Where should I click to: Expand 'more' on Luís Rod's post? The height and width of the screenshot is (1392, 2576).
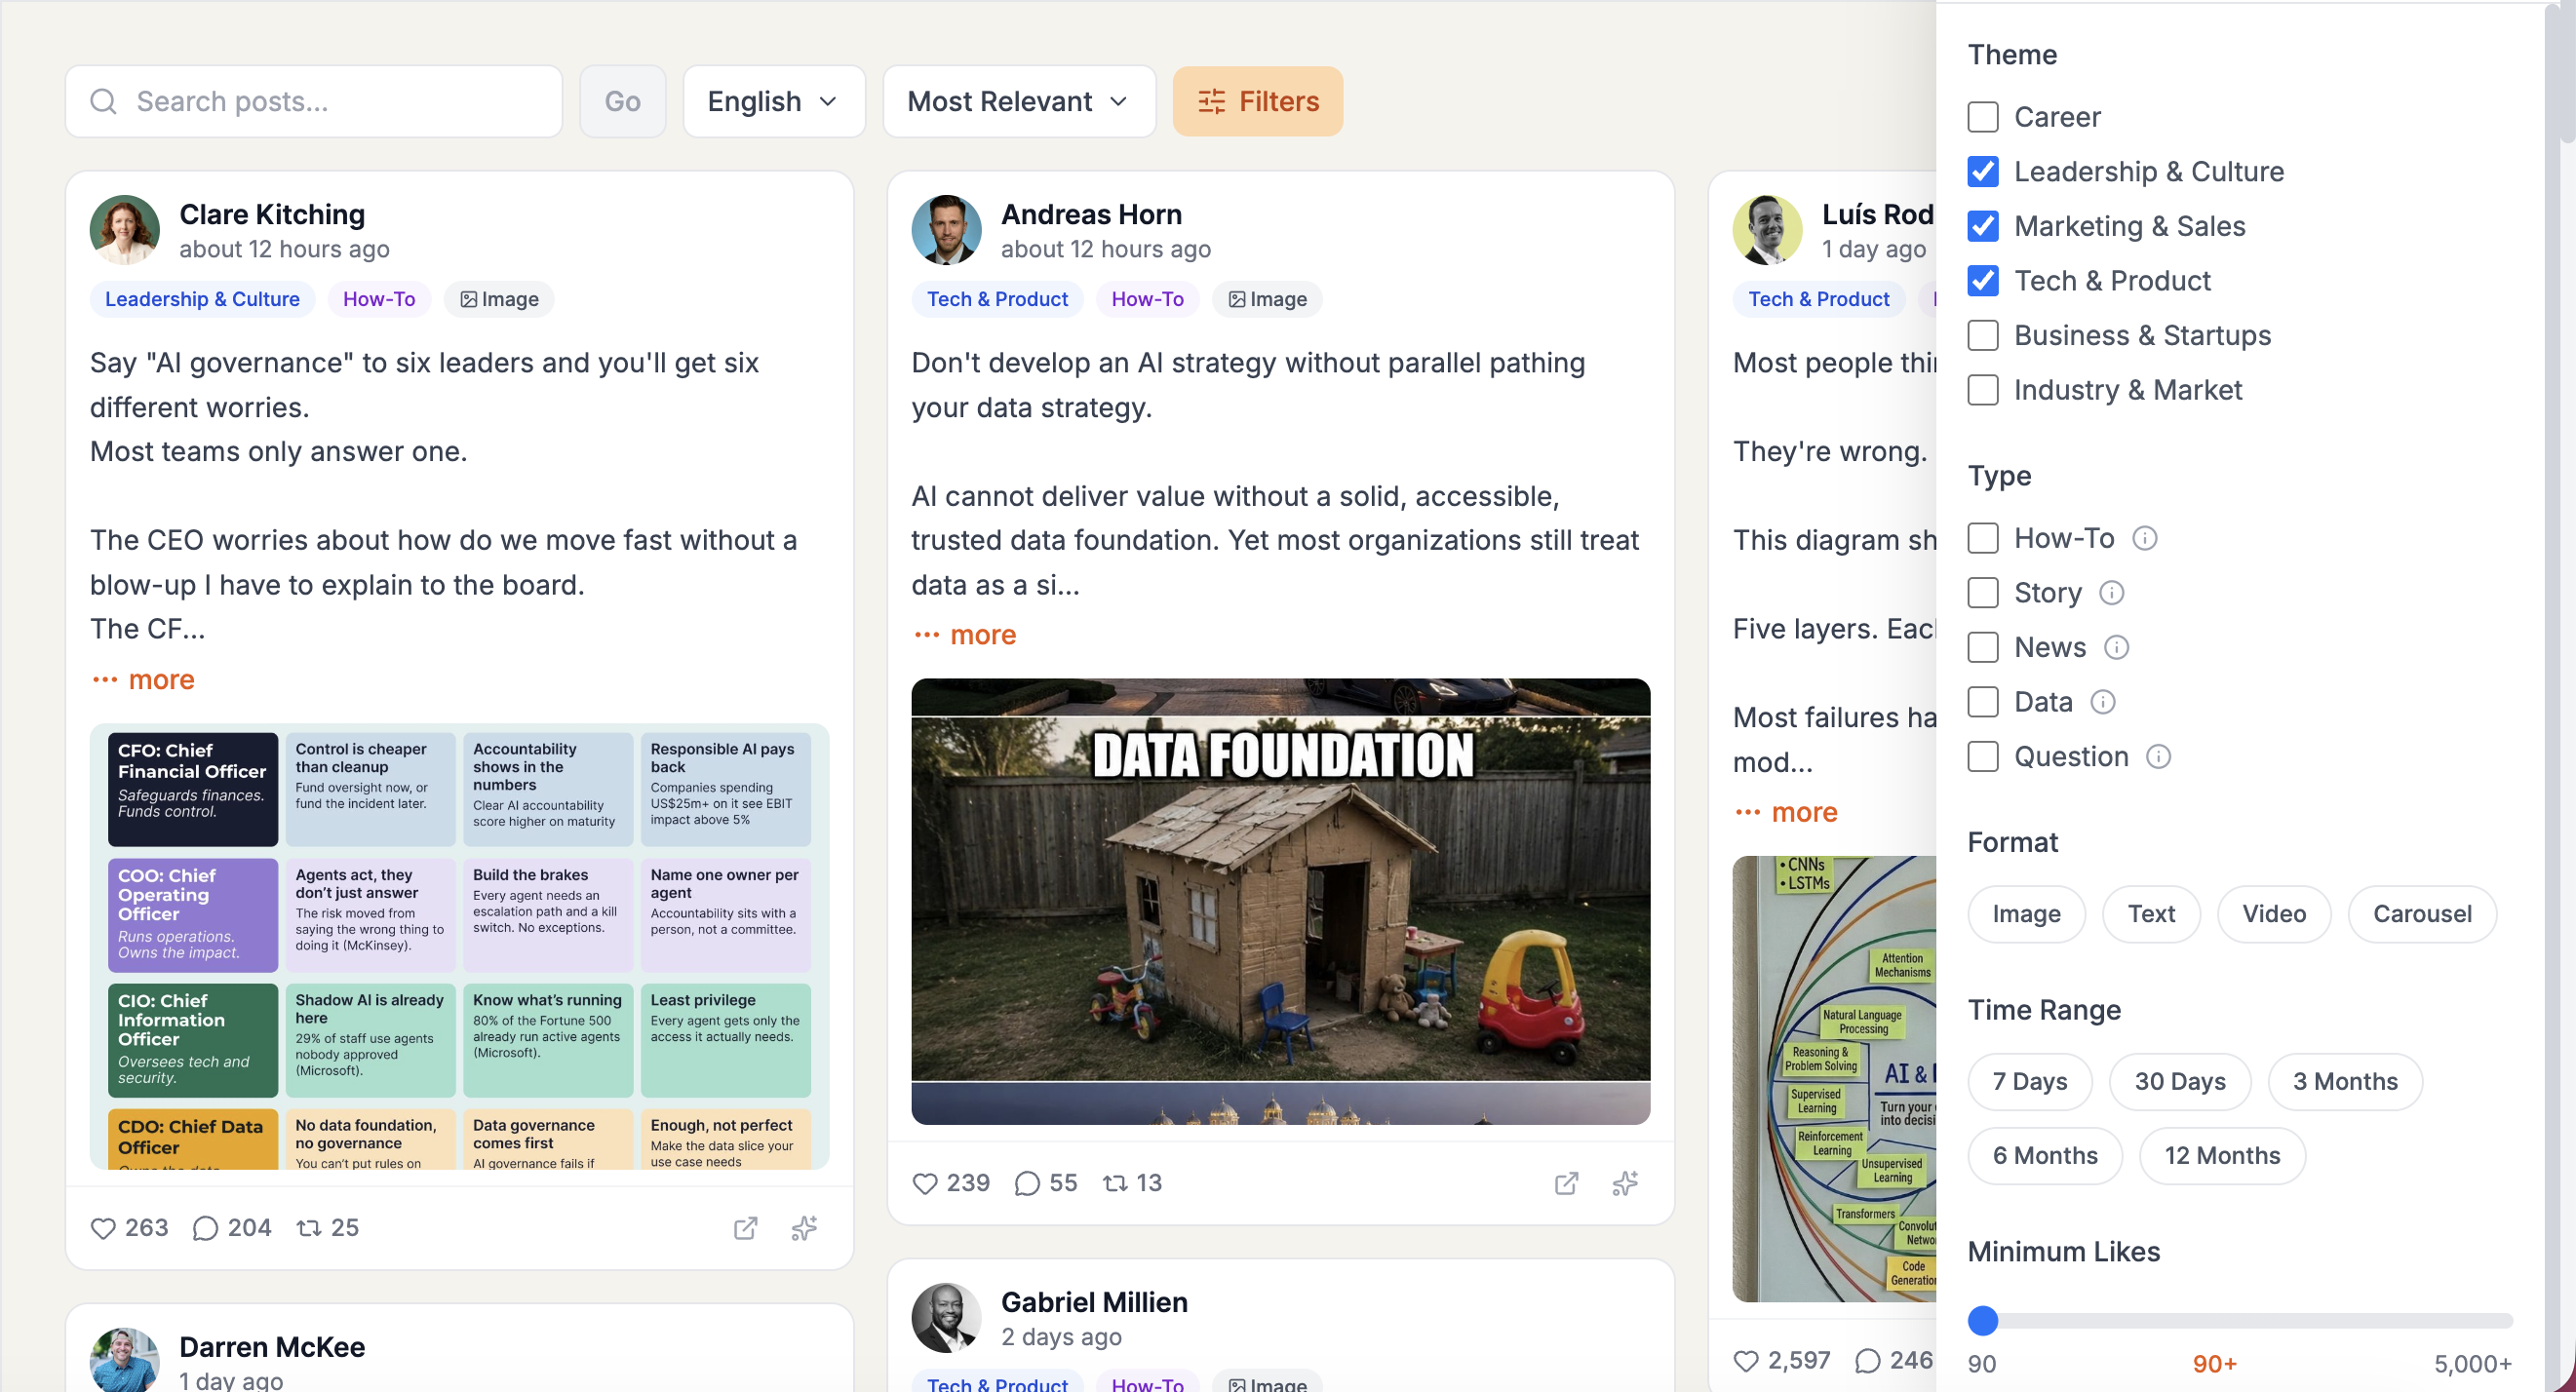[1787, 812]
